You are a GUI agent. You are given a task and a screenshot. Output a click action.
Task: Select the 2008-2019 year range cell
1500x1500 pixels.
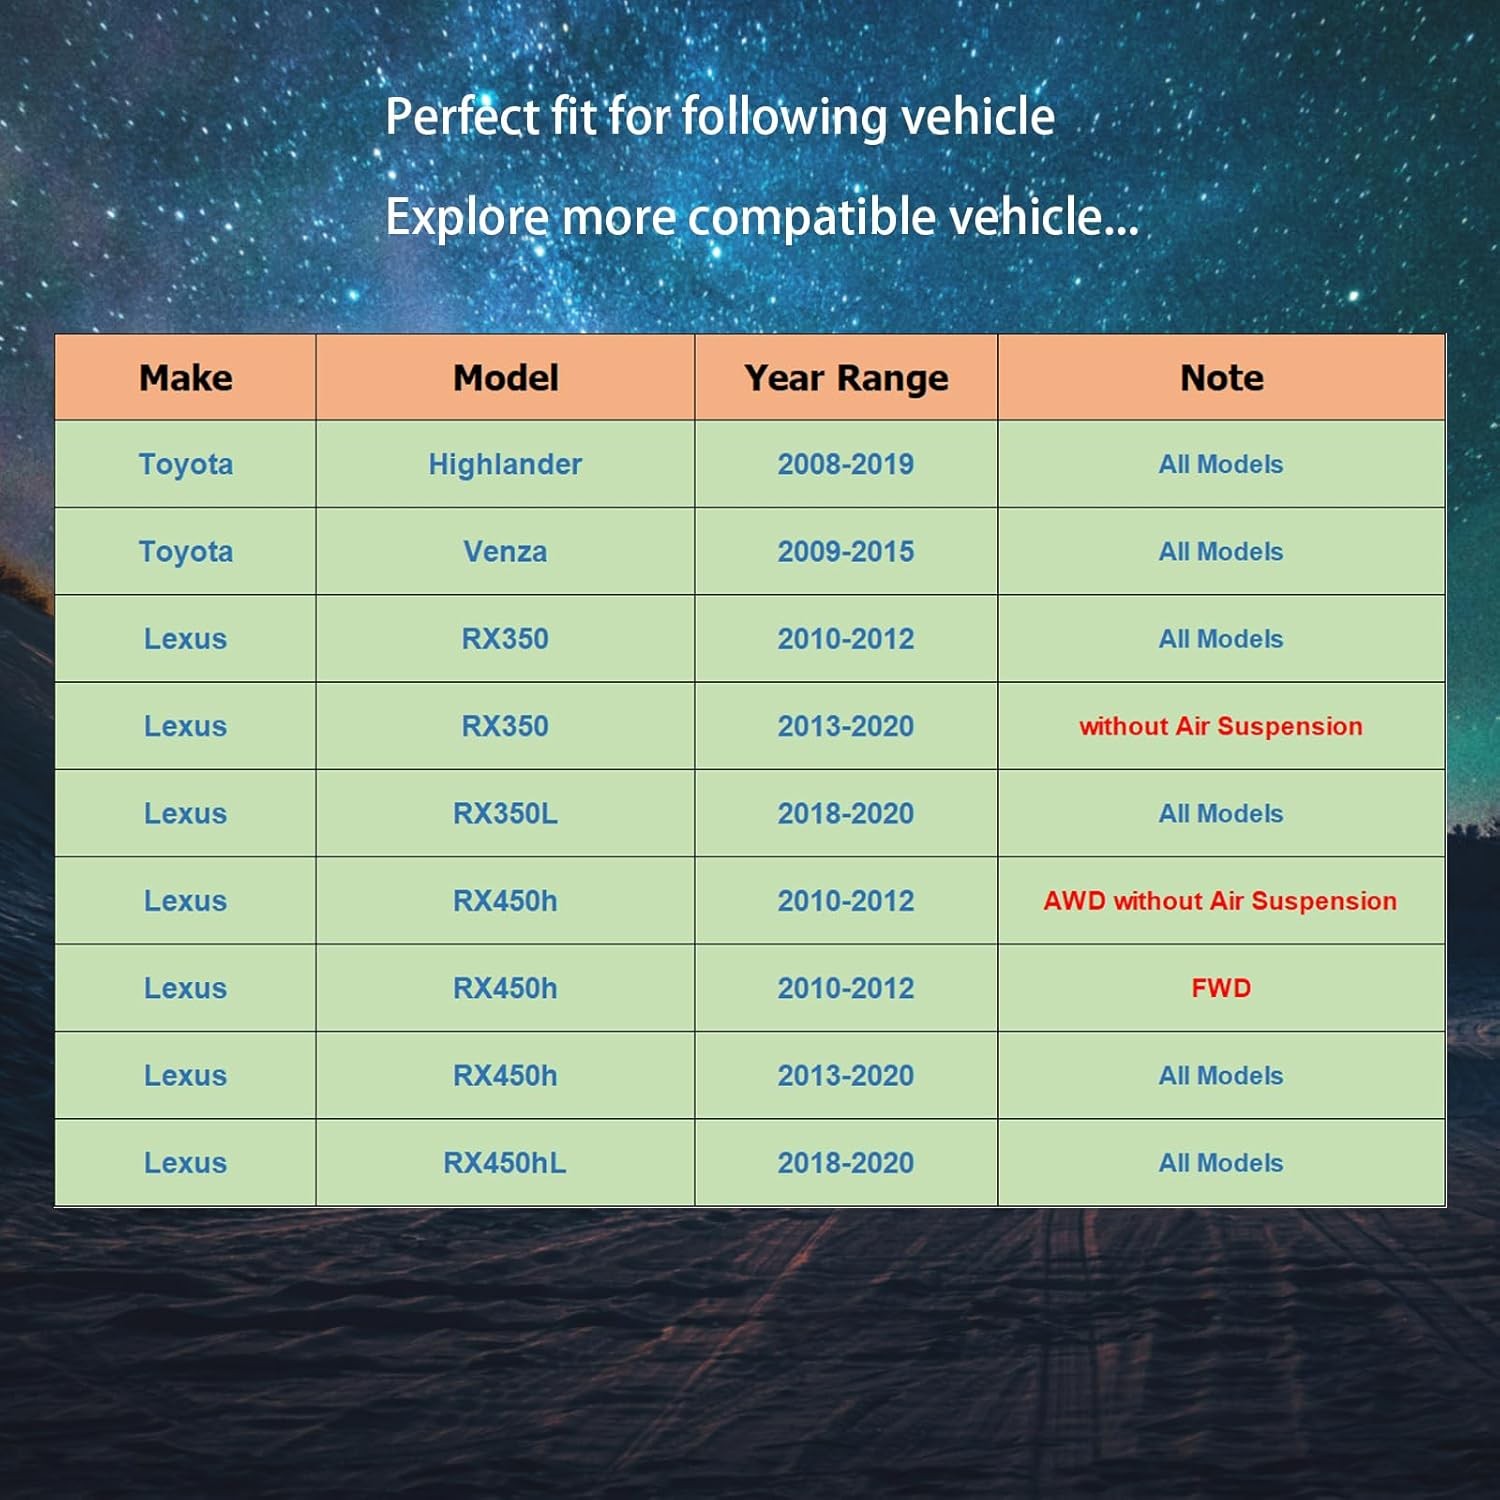tap(846, 464)
